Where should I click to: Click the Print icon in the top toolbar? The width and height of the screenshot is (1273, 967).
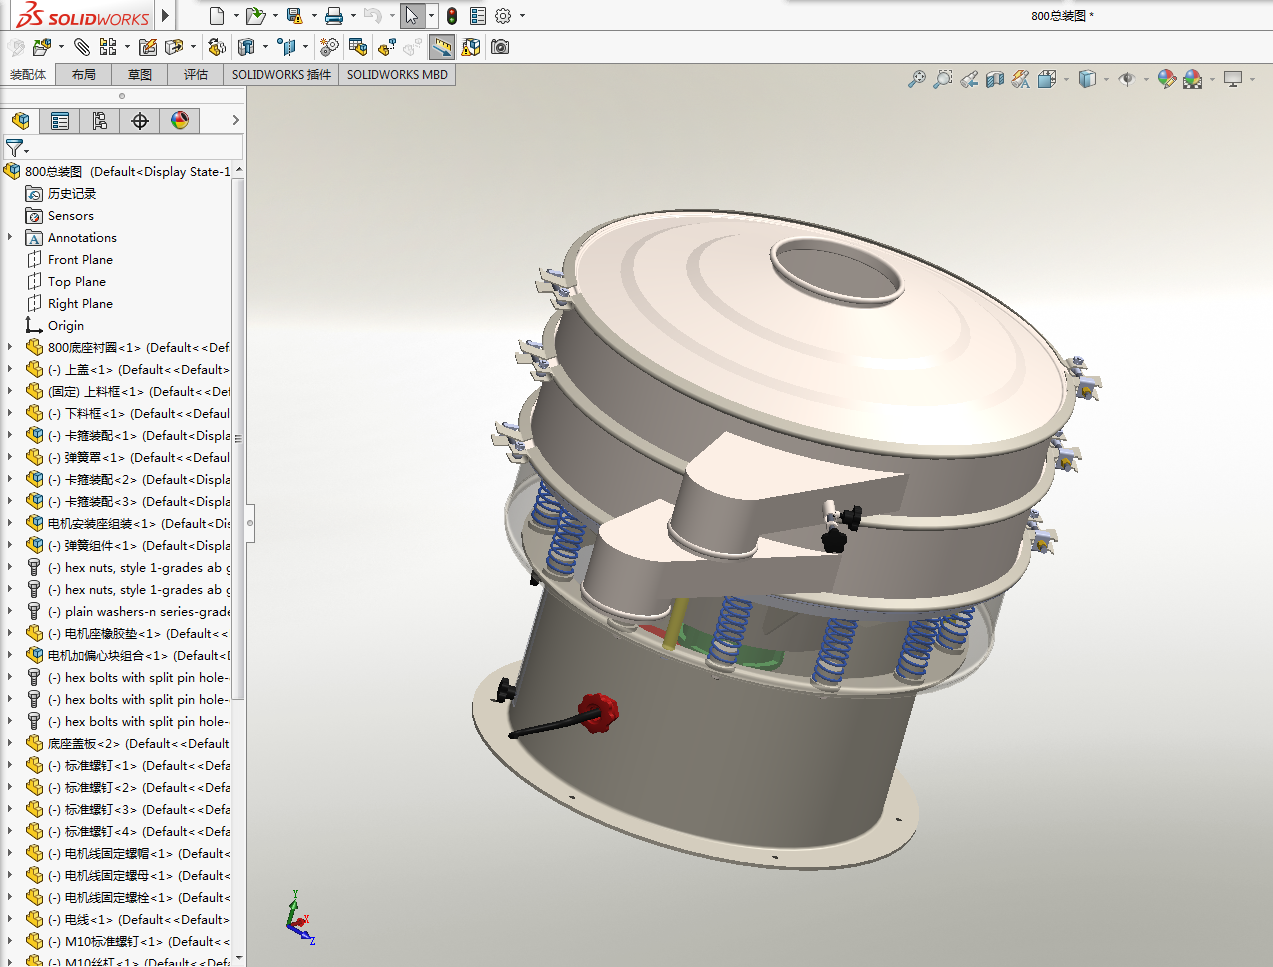point(333,16)
